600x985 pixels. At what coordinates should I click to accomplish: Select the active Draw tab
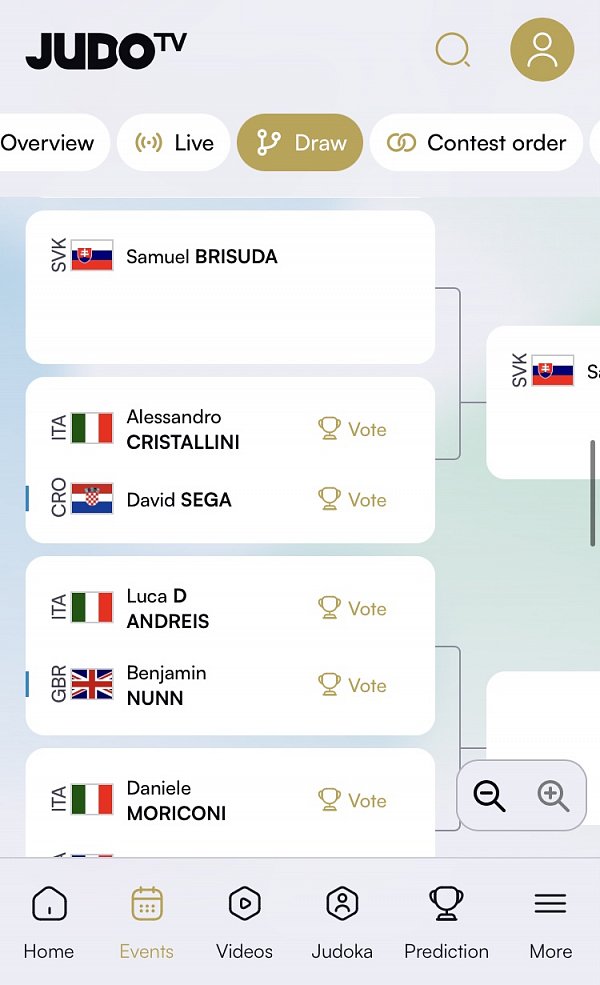(x=300, y=143)
